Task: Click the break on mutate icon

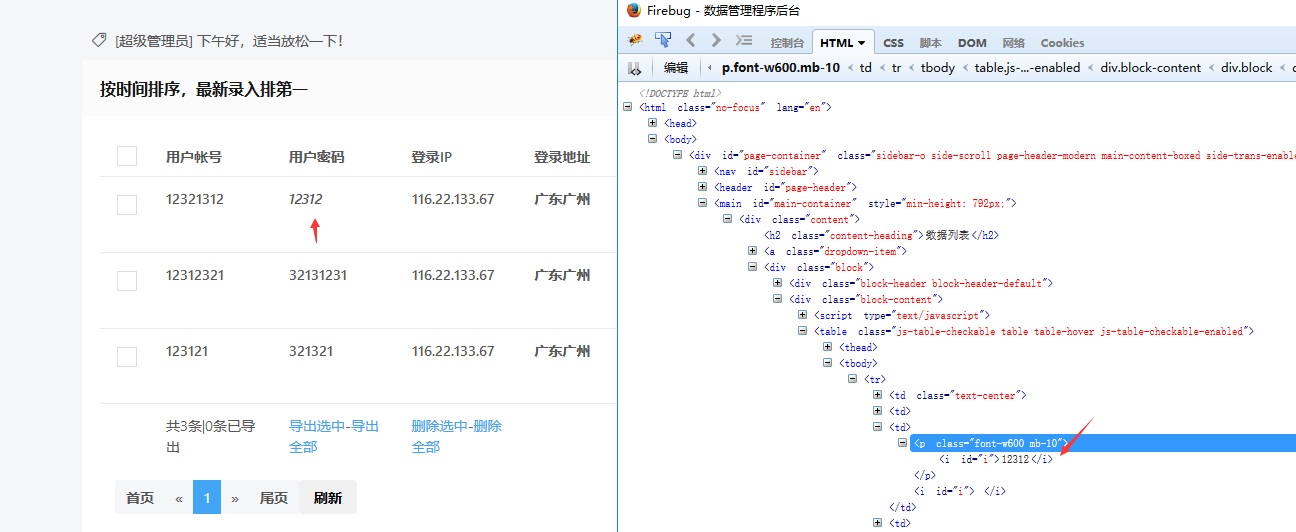Action: 634,68
